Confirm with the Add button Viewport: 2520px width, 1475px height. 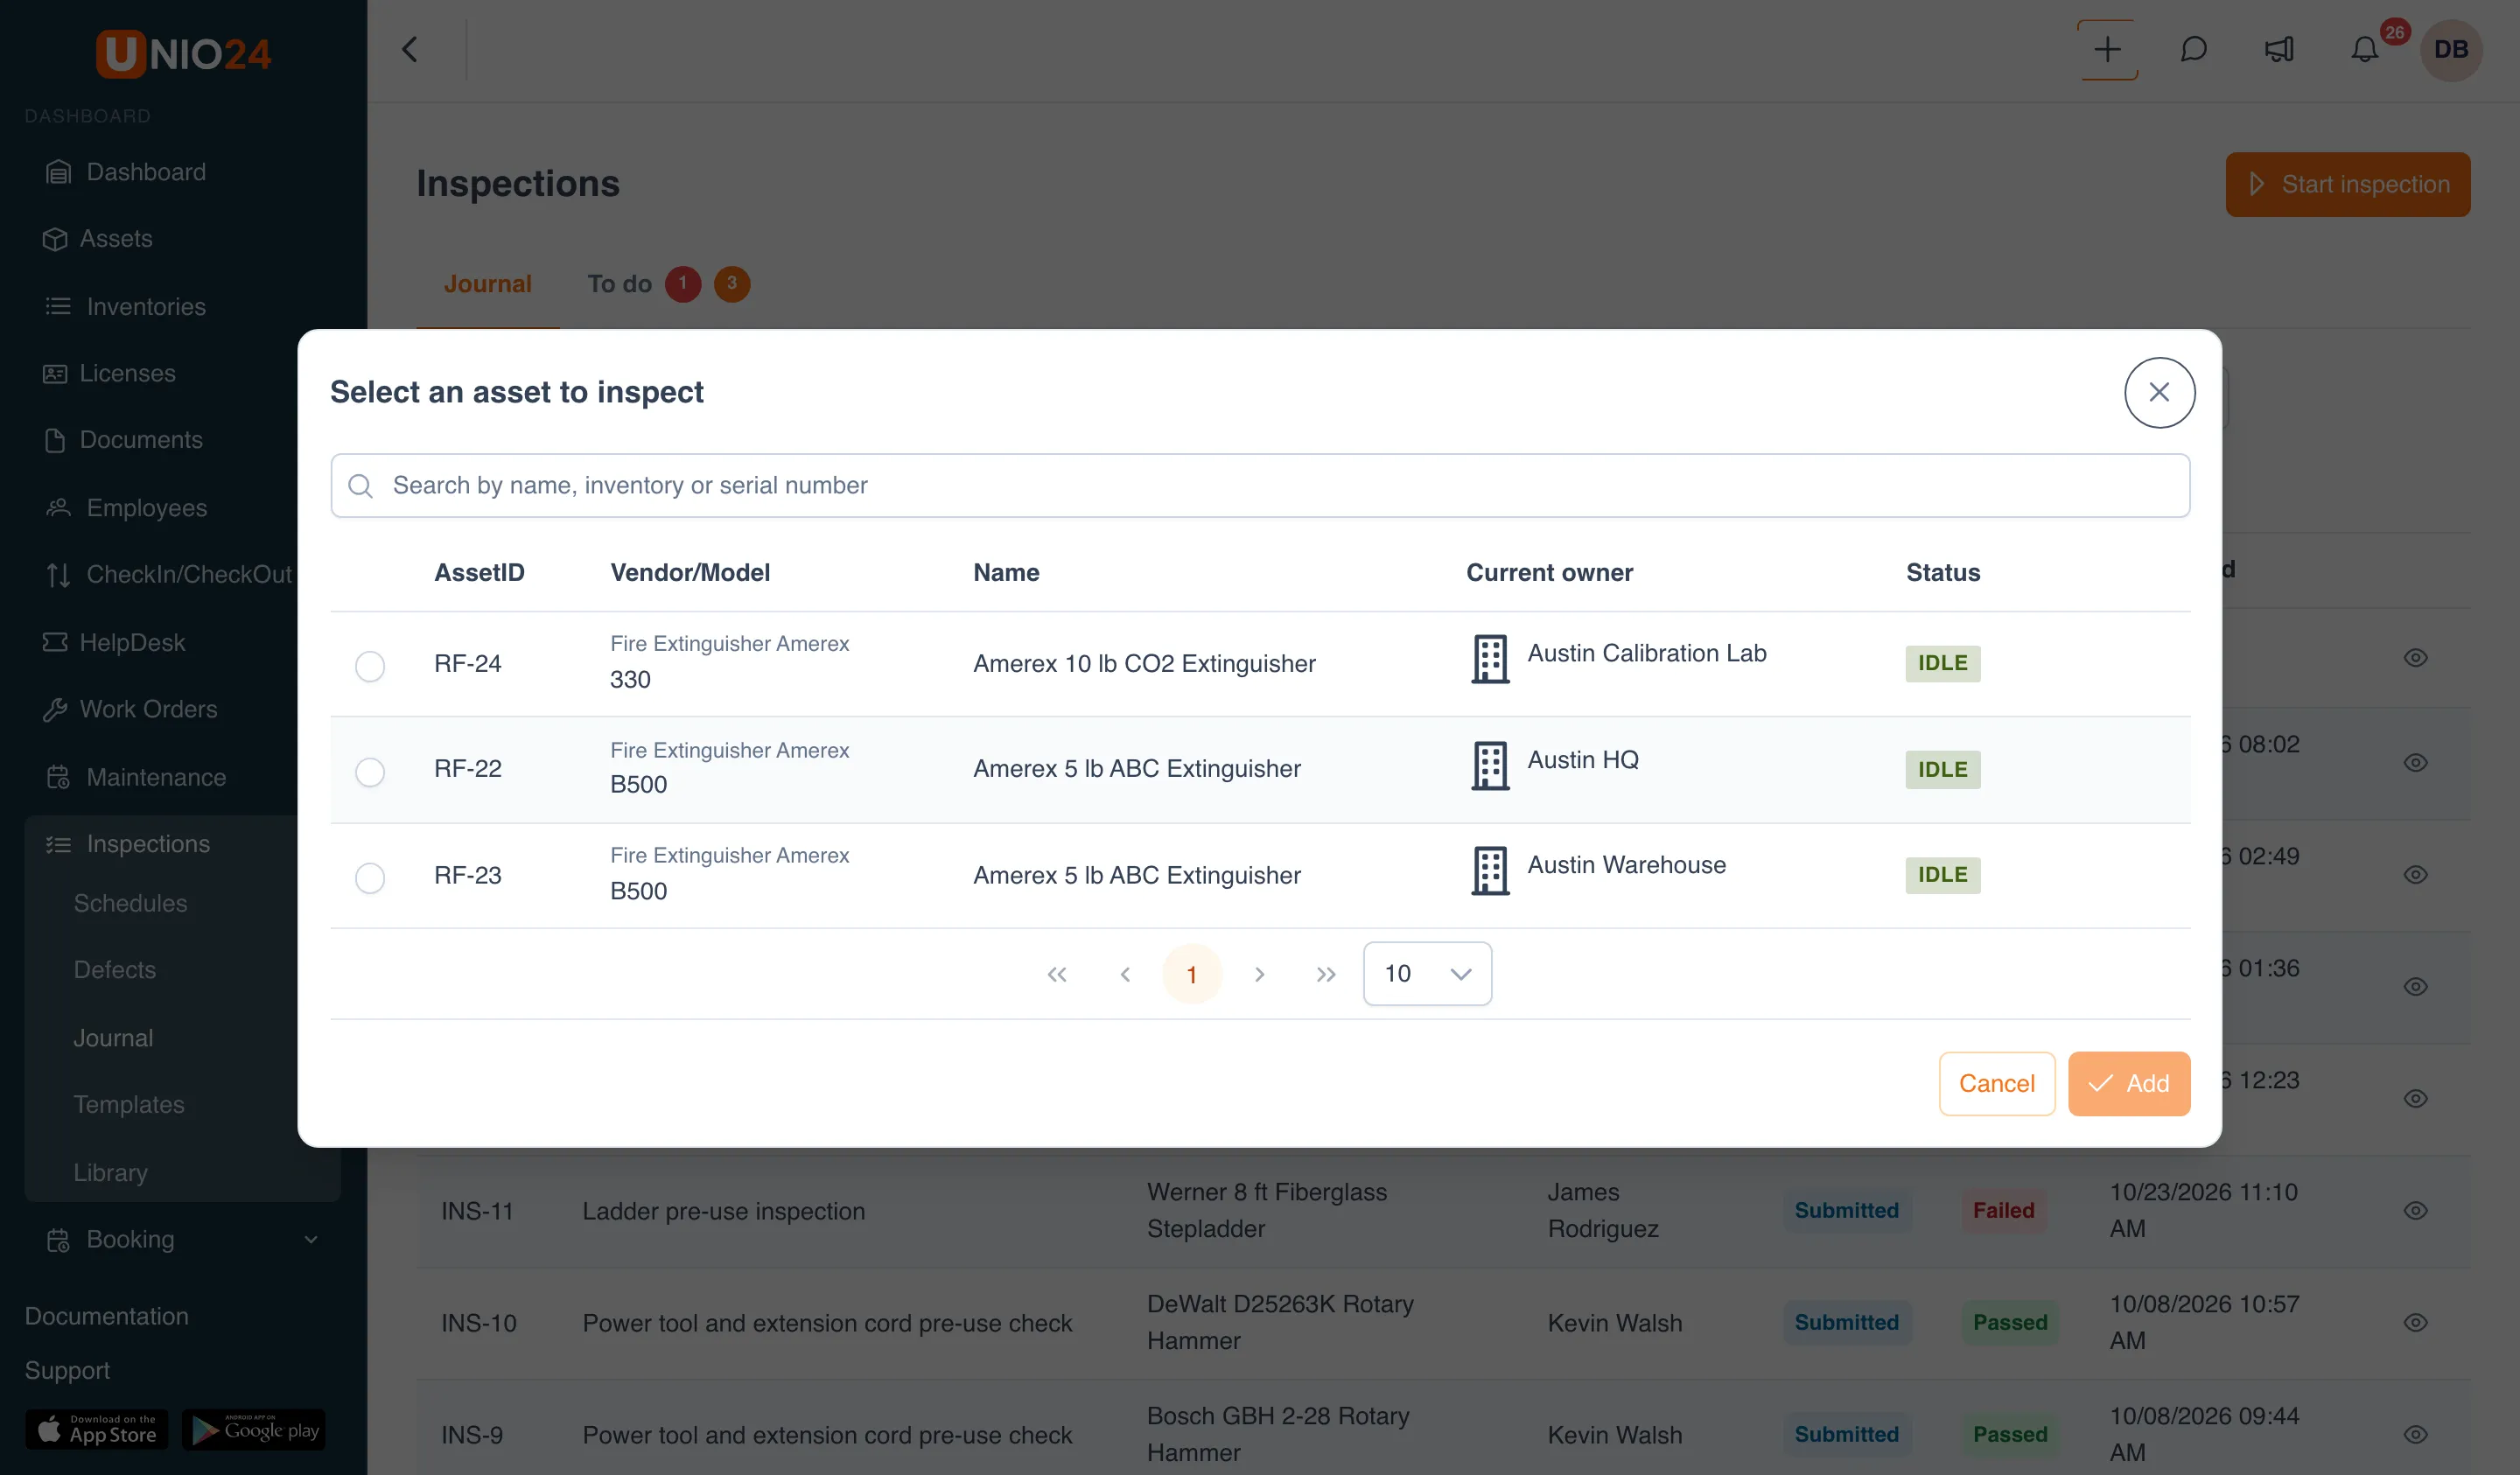point(2129,1083)
